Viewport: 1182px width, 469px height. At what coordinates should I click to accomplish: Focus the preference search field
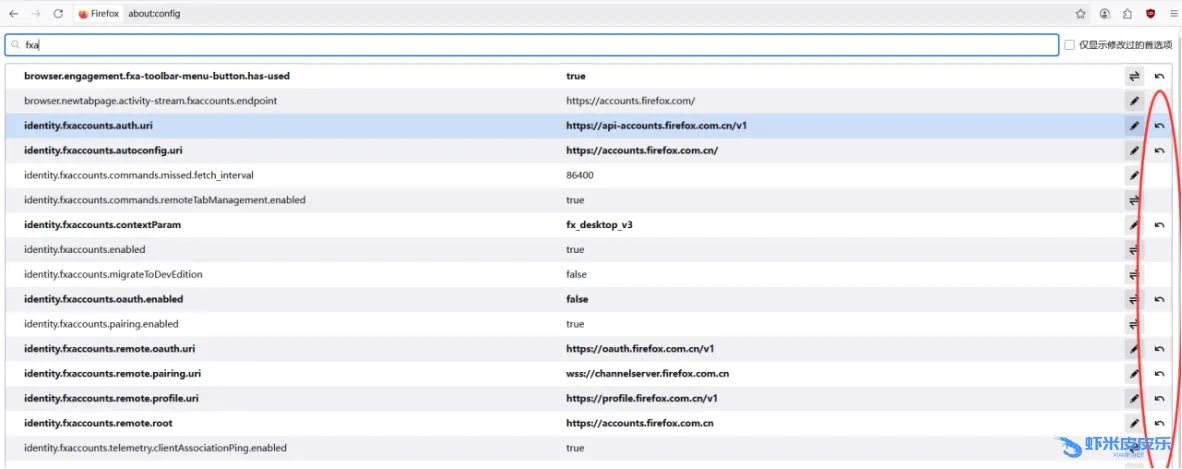pyautogui.click(x=530, y=45)
